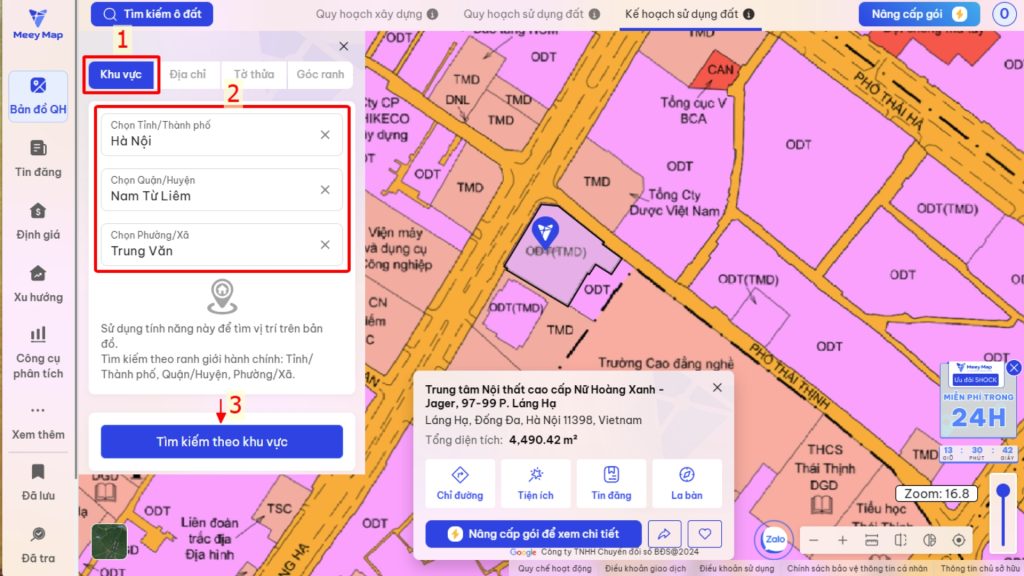This screenshot has height=576, width=1024.
Task: Open Chọn Quận/Huyện dropdown Nam Từ Liêm
Action: point(222,189)
